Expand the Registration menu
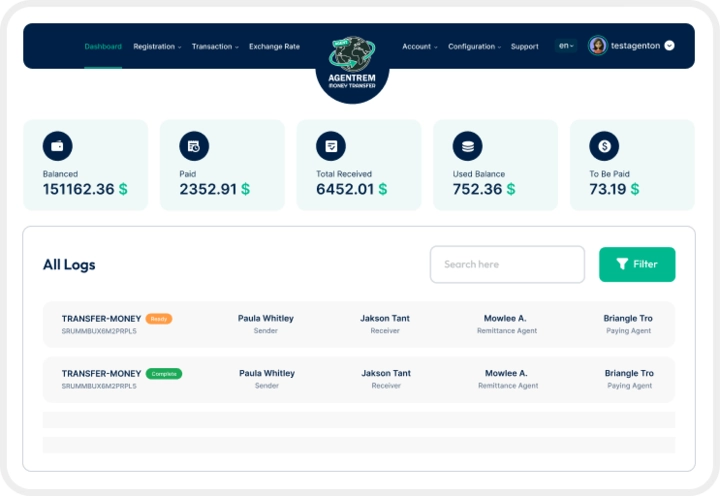The image size is (720, 496). coord(157,46)
